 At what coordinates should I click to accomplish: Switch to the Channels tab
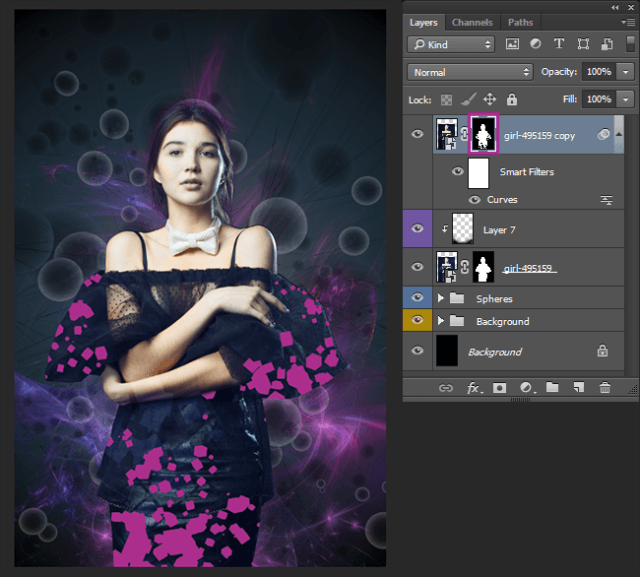tap(472, 22)
